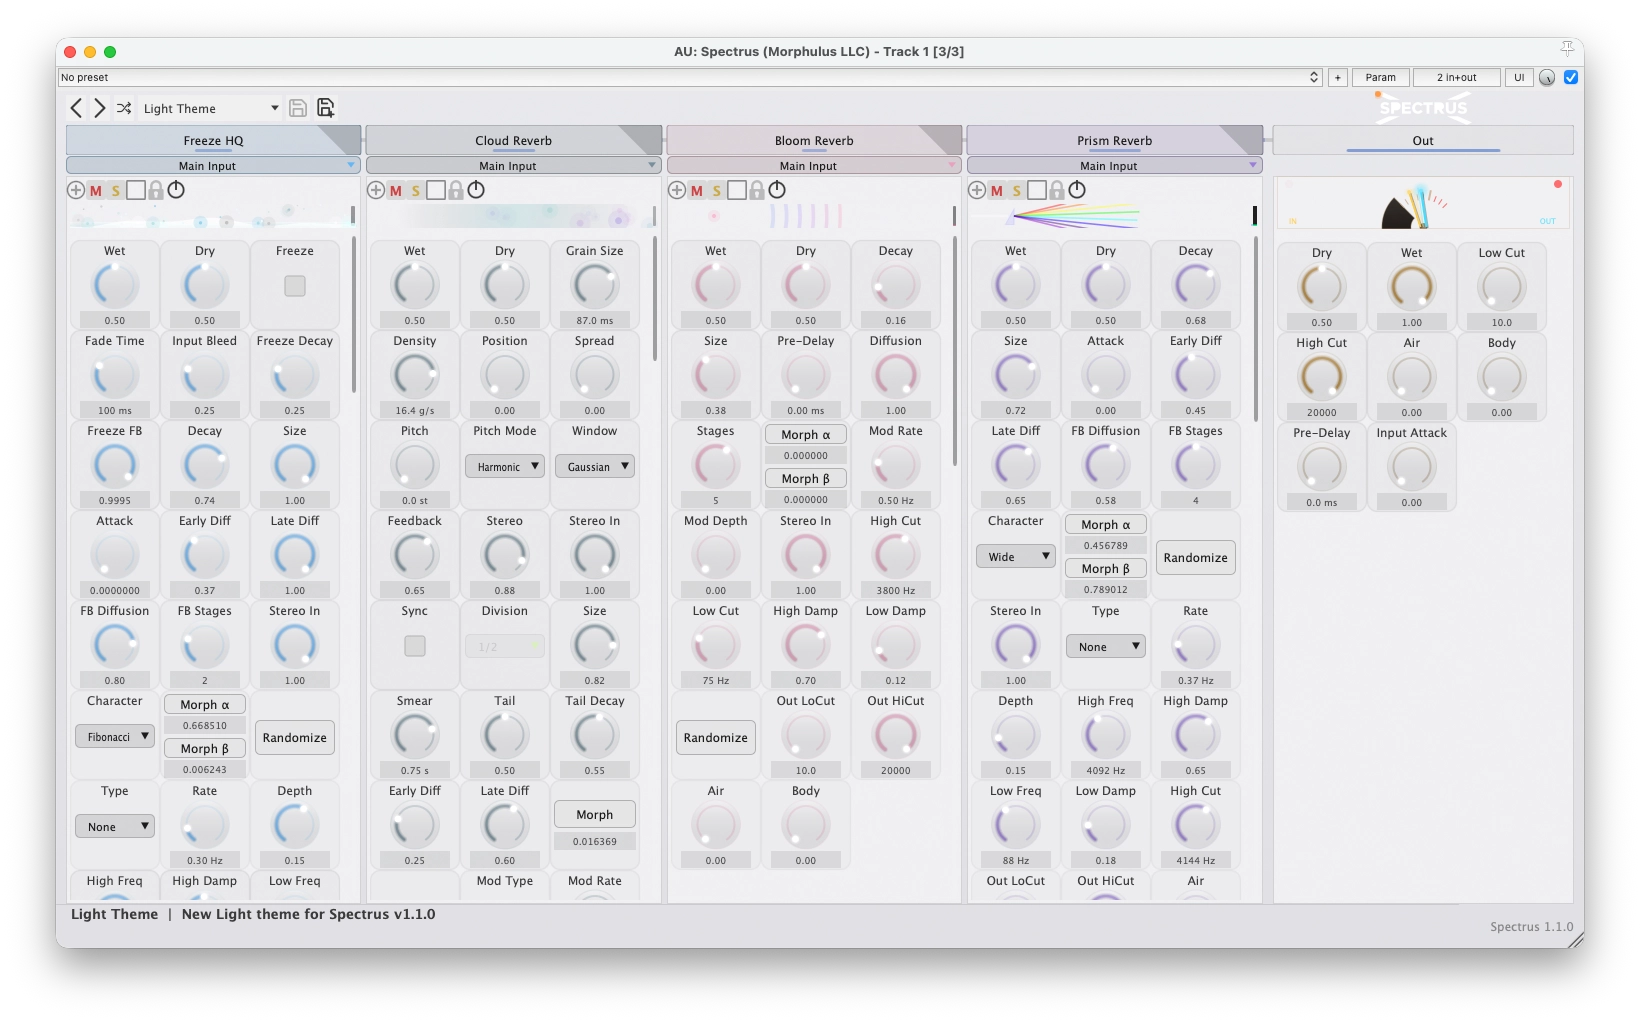Mute the Freeze HQ module

click(x=96, y=190)
